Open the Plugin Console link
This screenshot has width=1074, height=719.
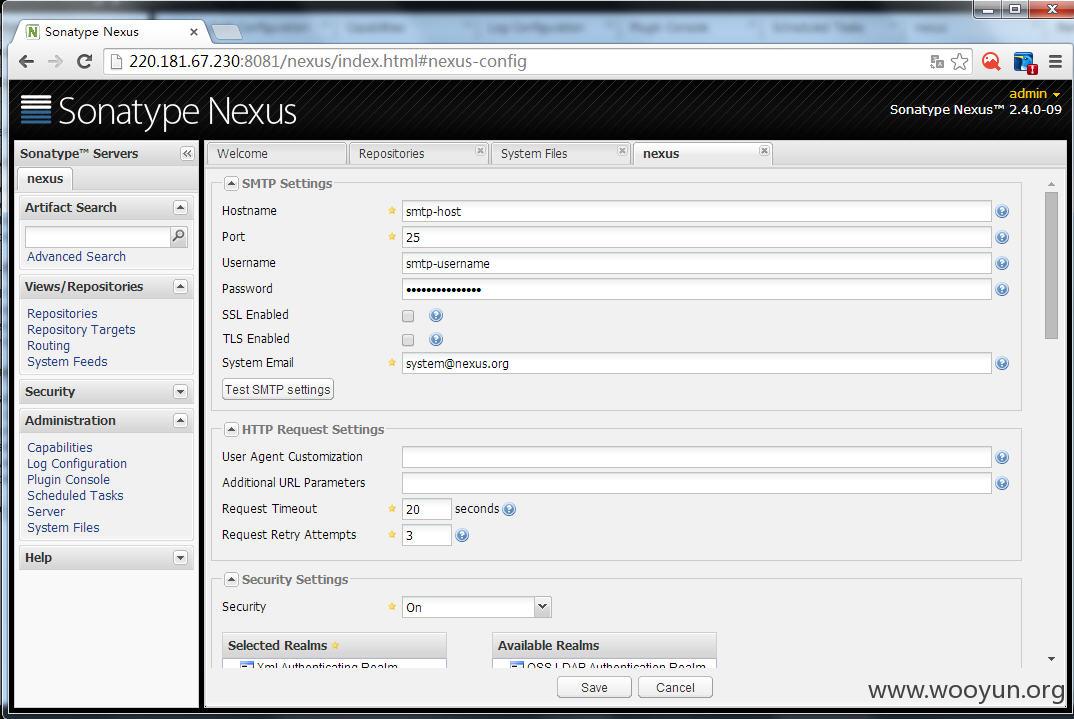click(68, 479)
